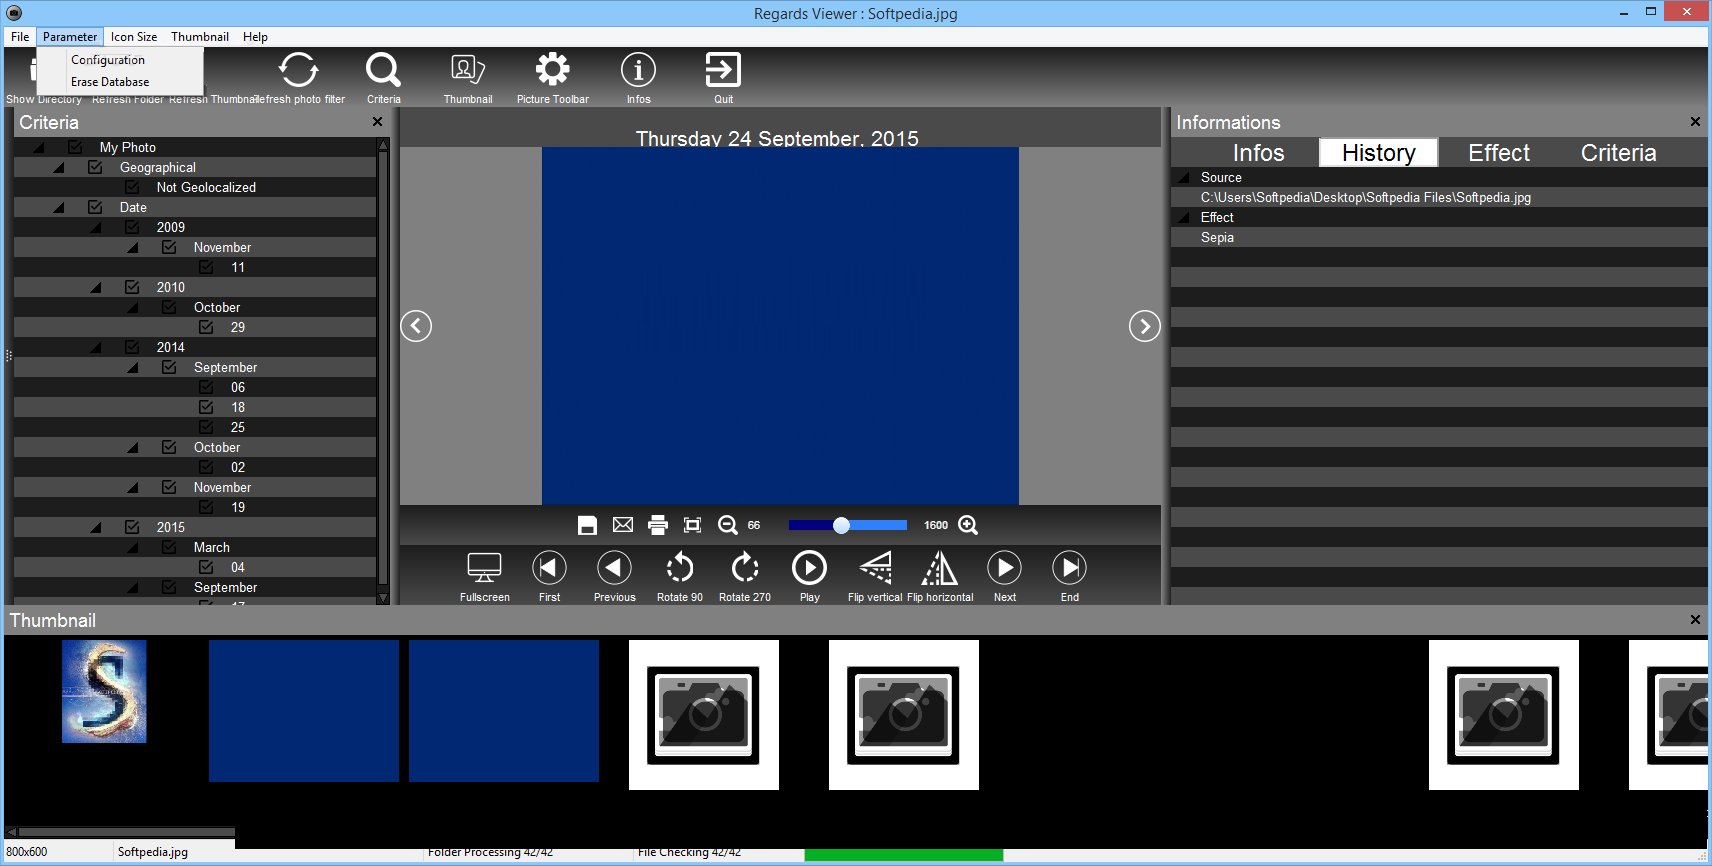Click the Picture Toolbar gear icon
This screenshot has height=866, width=1712.
pyautogui.click(x=552, y=69)
